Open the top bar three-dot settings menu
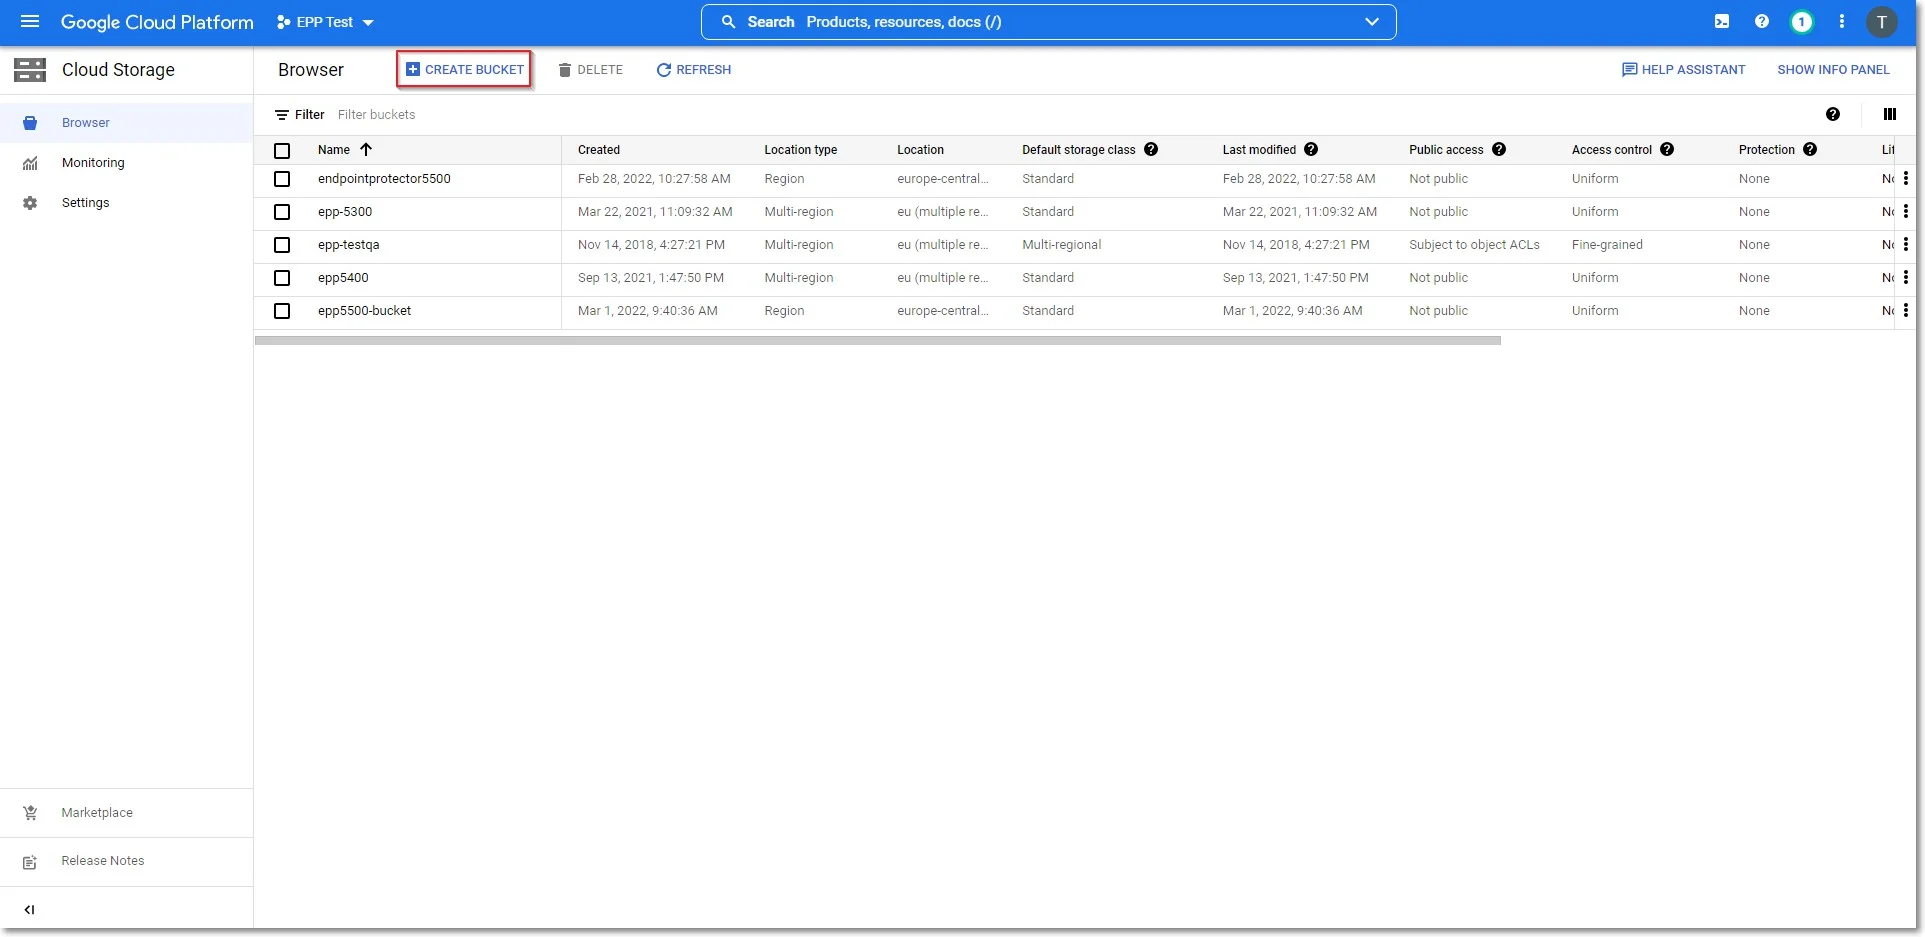This screenshot has height=937, width=1925. click(1842, 21)
